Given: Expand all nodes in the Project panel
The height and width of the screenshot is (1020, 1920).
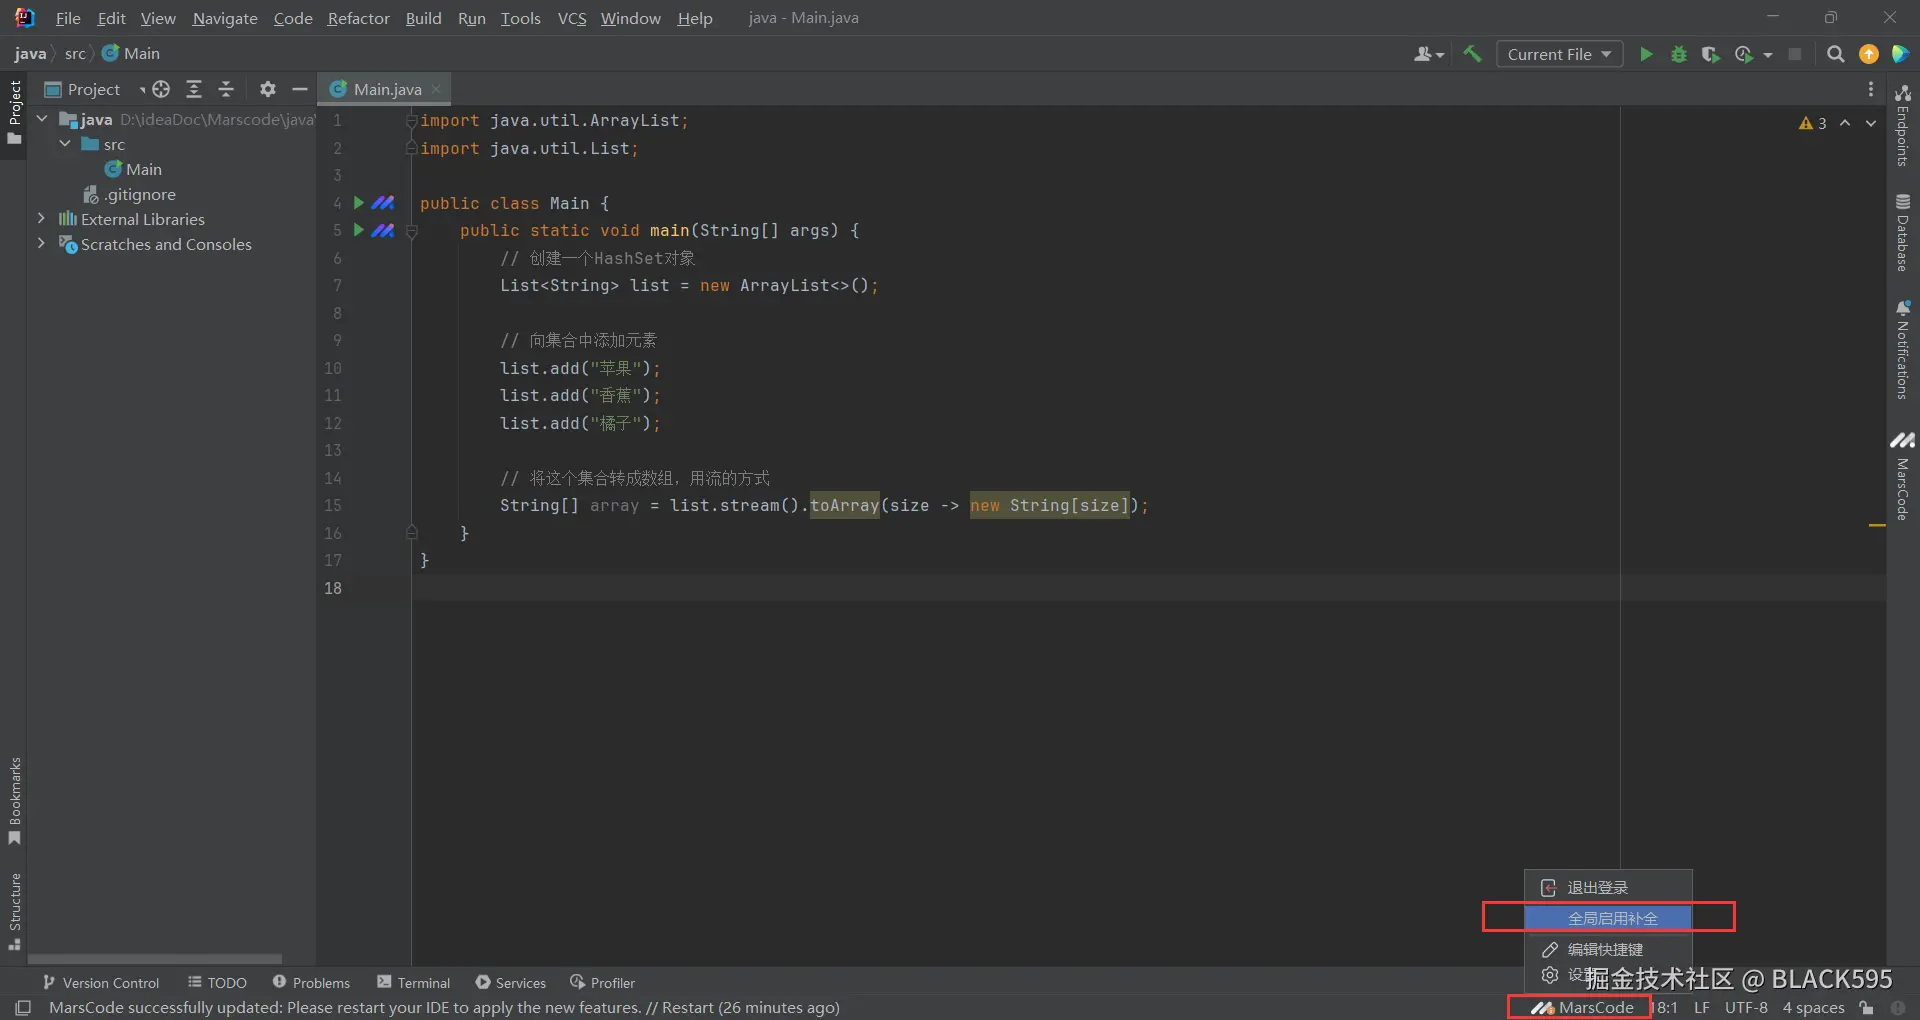Looking at the screenshot, I should pyautogui.click(x=194, y=89).
